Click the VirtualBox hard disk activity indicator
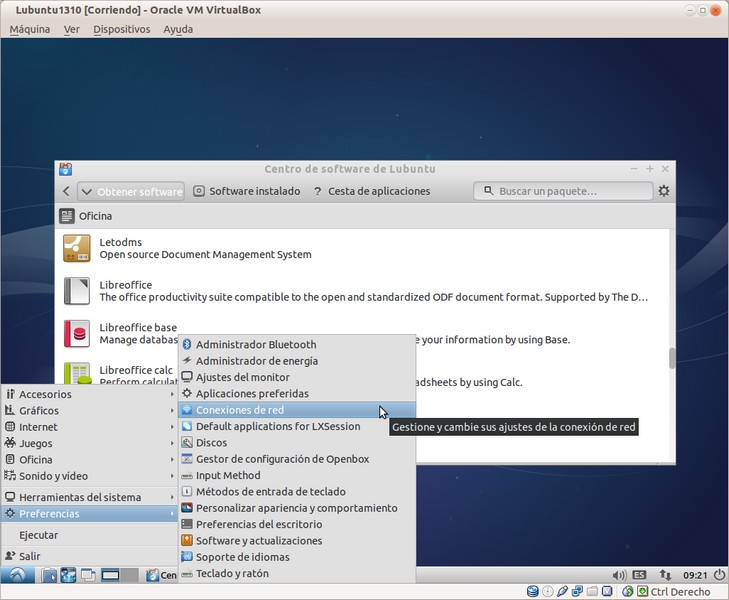729x600 pixels. [533, 591]
